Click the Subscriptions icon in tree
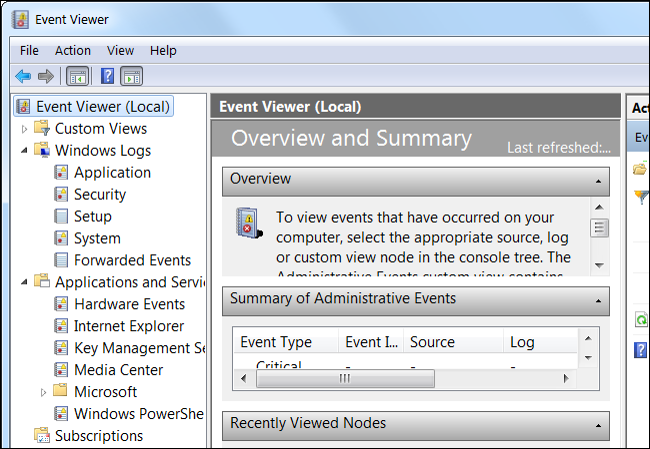This screenshot has width=650, height=449. click(42, 435)
